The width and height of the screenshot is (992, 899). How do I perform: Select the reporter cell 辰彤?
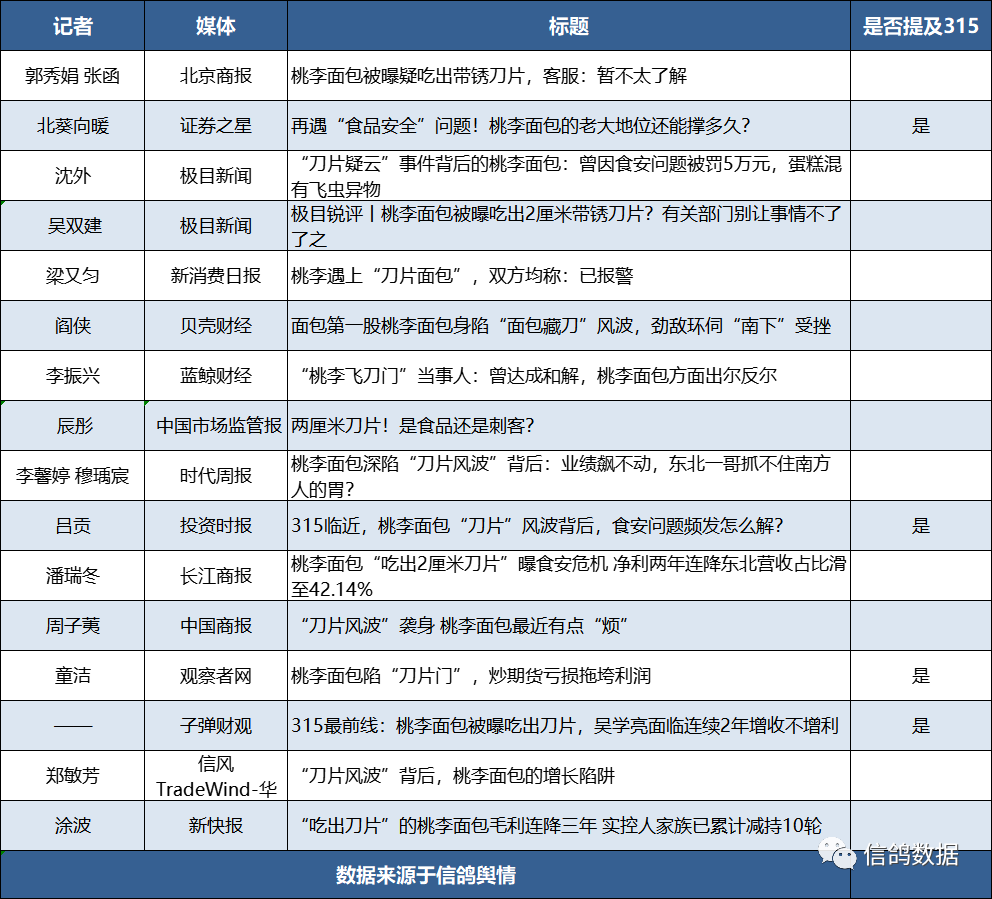tap(72, 426)
